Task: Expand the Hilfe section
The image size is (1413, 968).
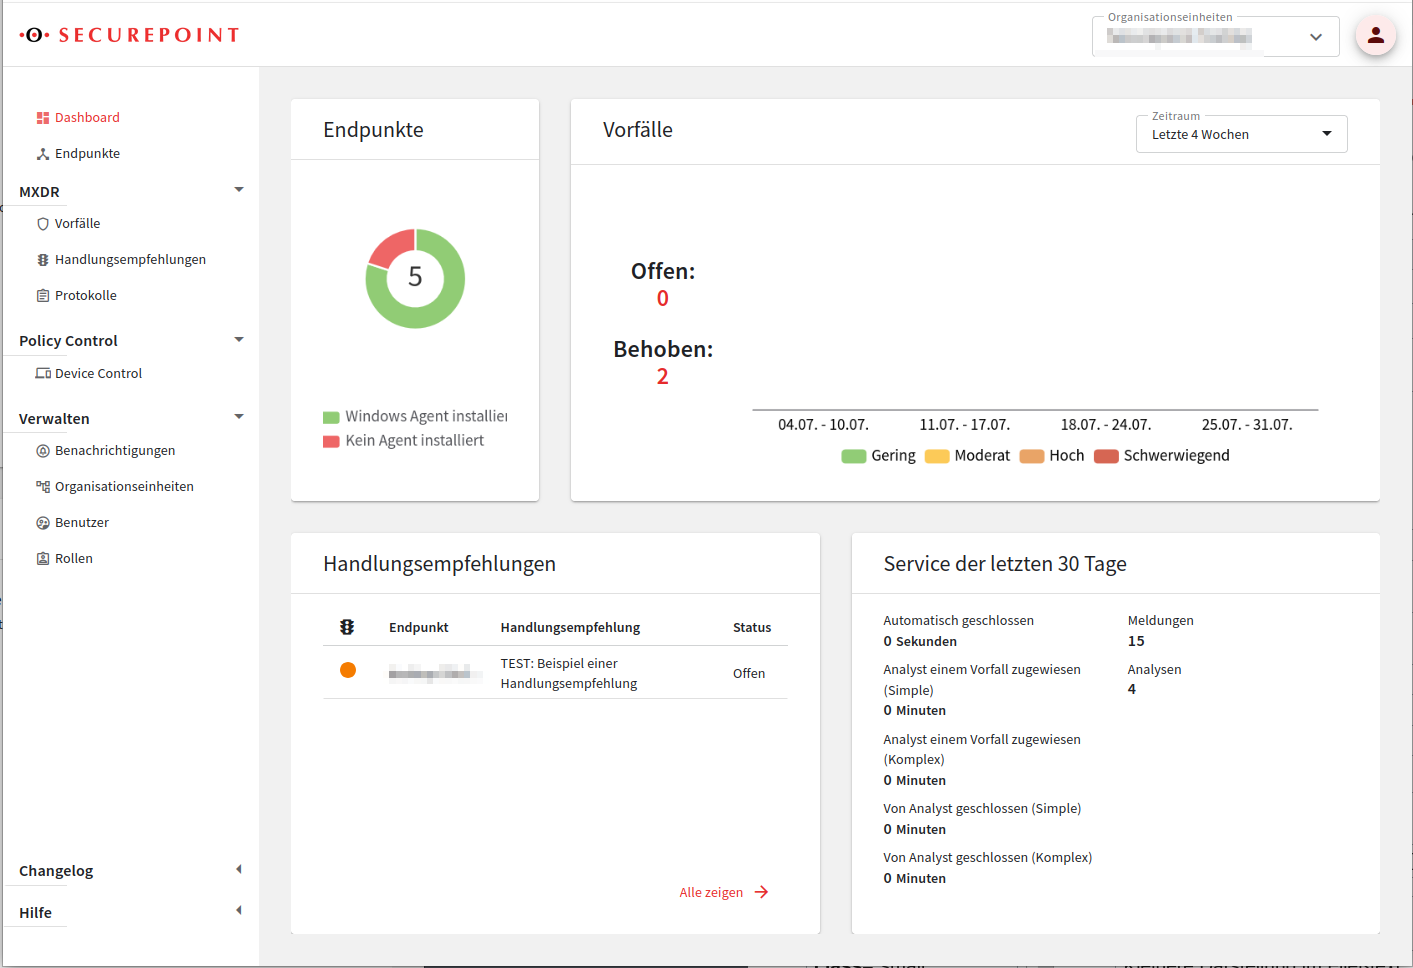Action: [x=239, y=910]
